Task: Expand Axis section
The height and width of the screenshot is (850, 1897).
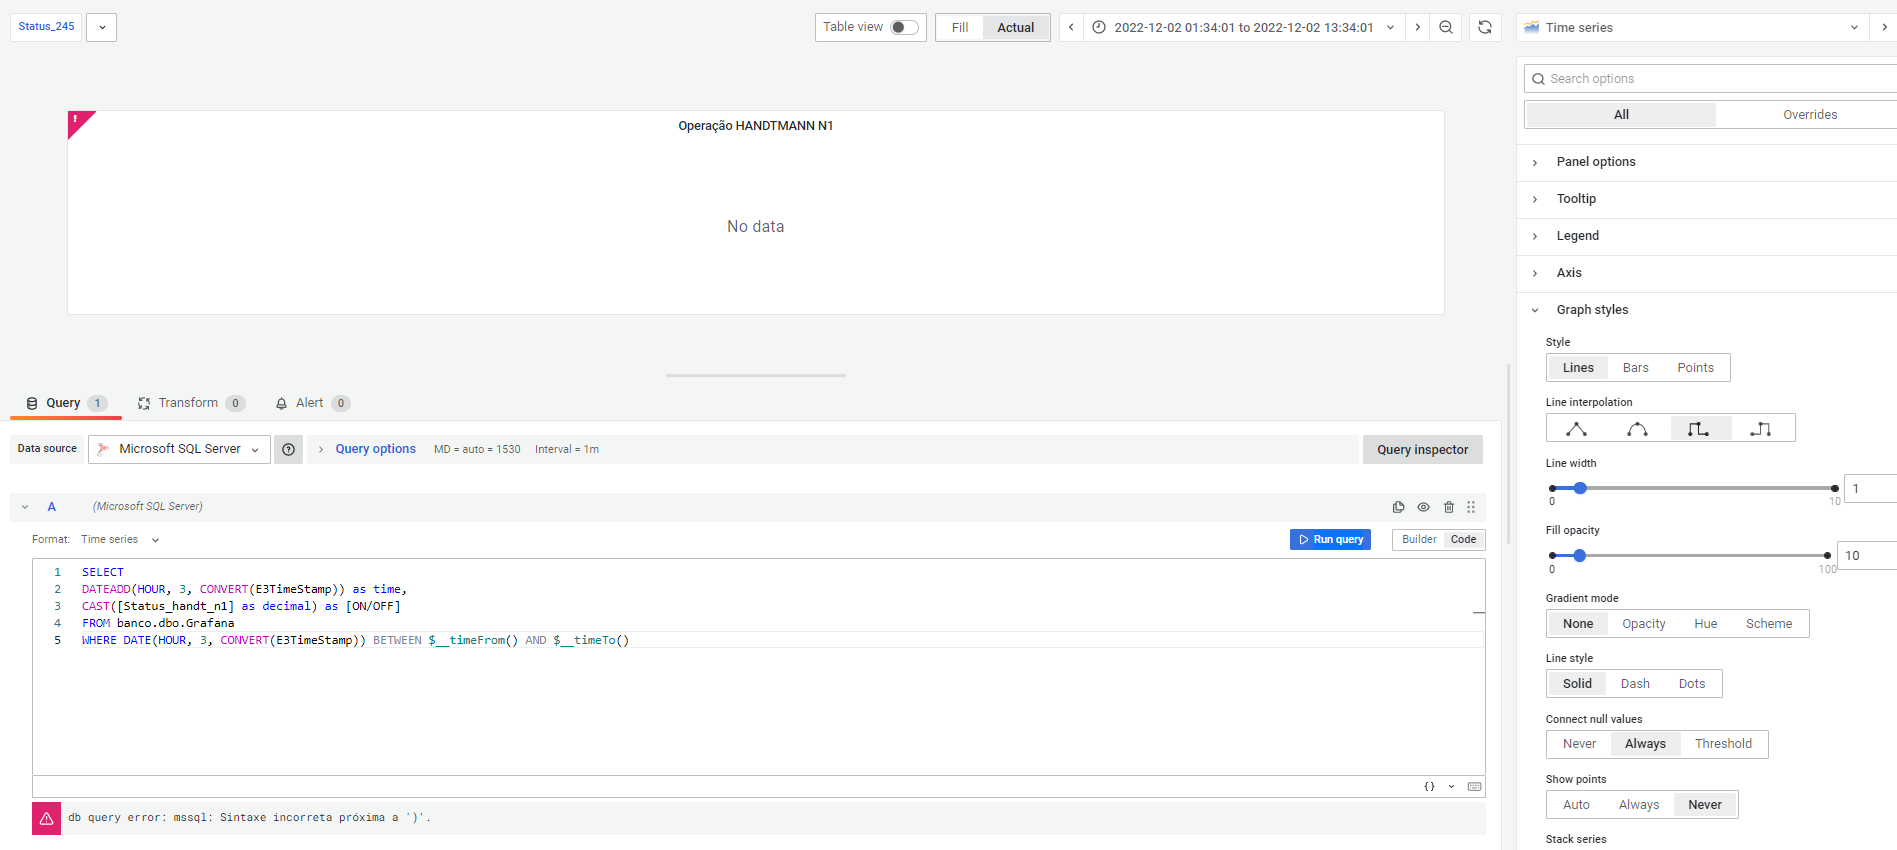Action: coord(1569,273)
